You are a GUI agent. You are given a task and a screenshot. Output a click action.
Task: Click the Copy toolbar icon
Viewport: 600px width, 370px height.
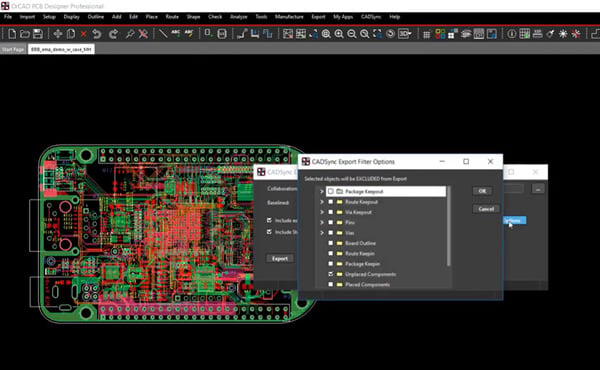(71, 34)
